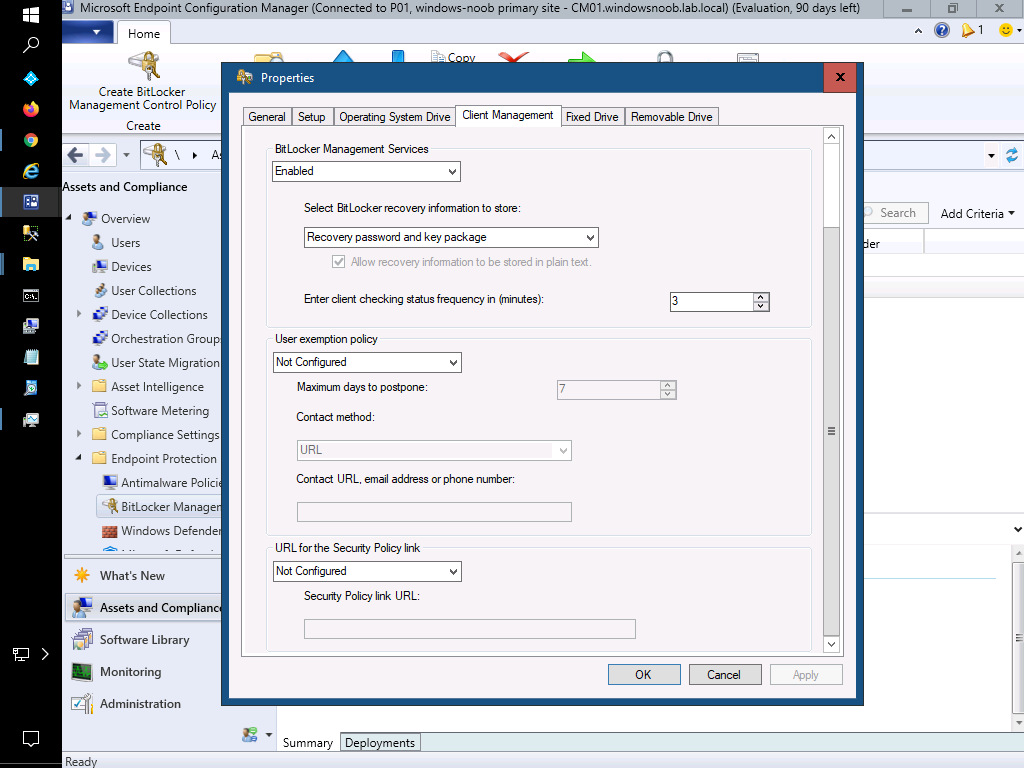Close the Properties dialog with the X
The height and width of the screenshot is (768, 1024).
840,78
